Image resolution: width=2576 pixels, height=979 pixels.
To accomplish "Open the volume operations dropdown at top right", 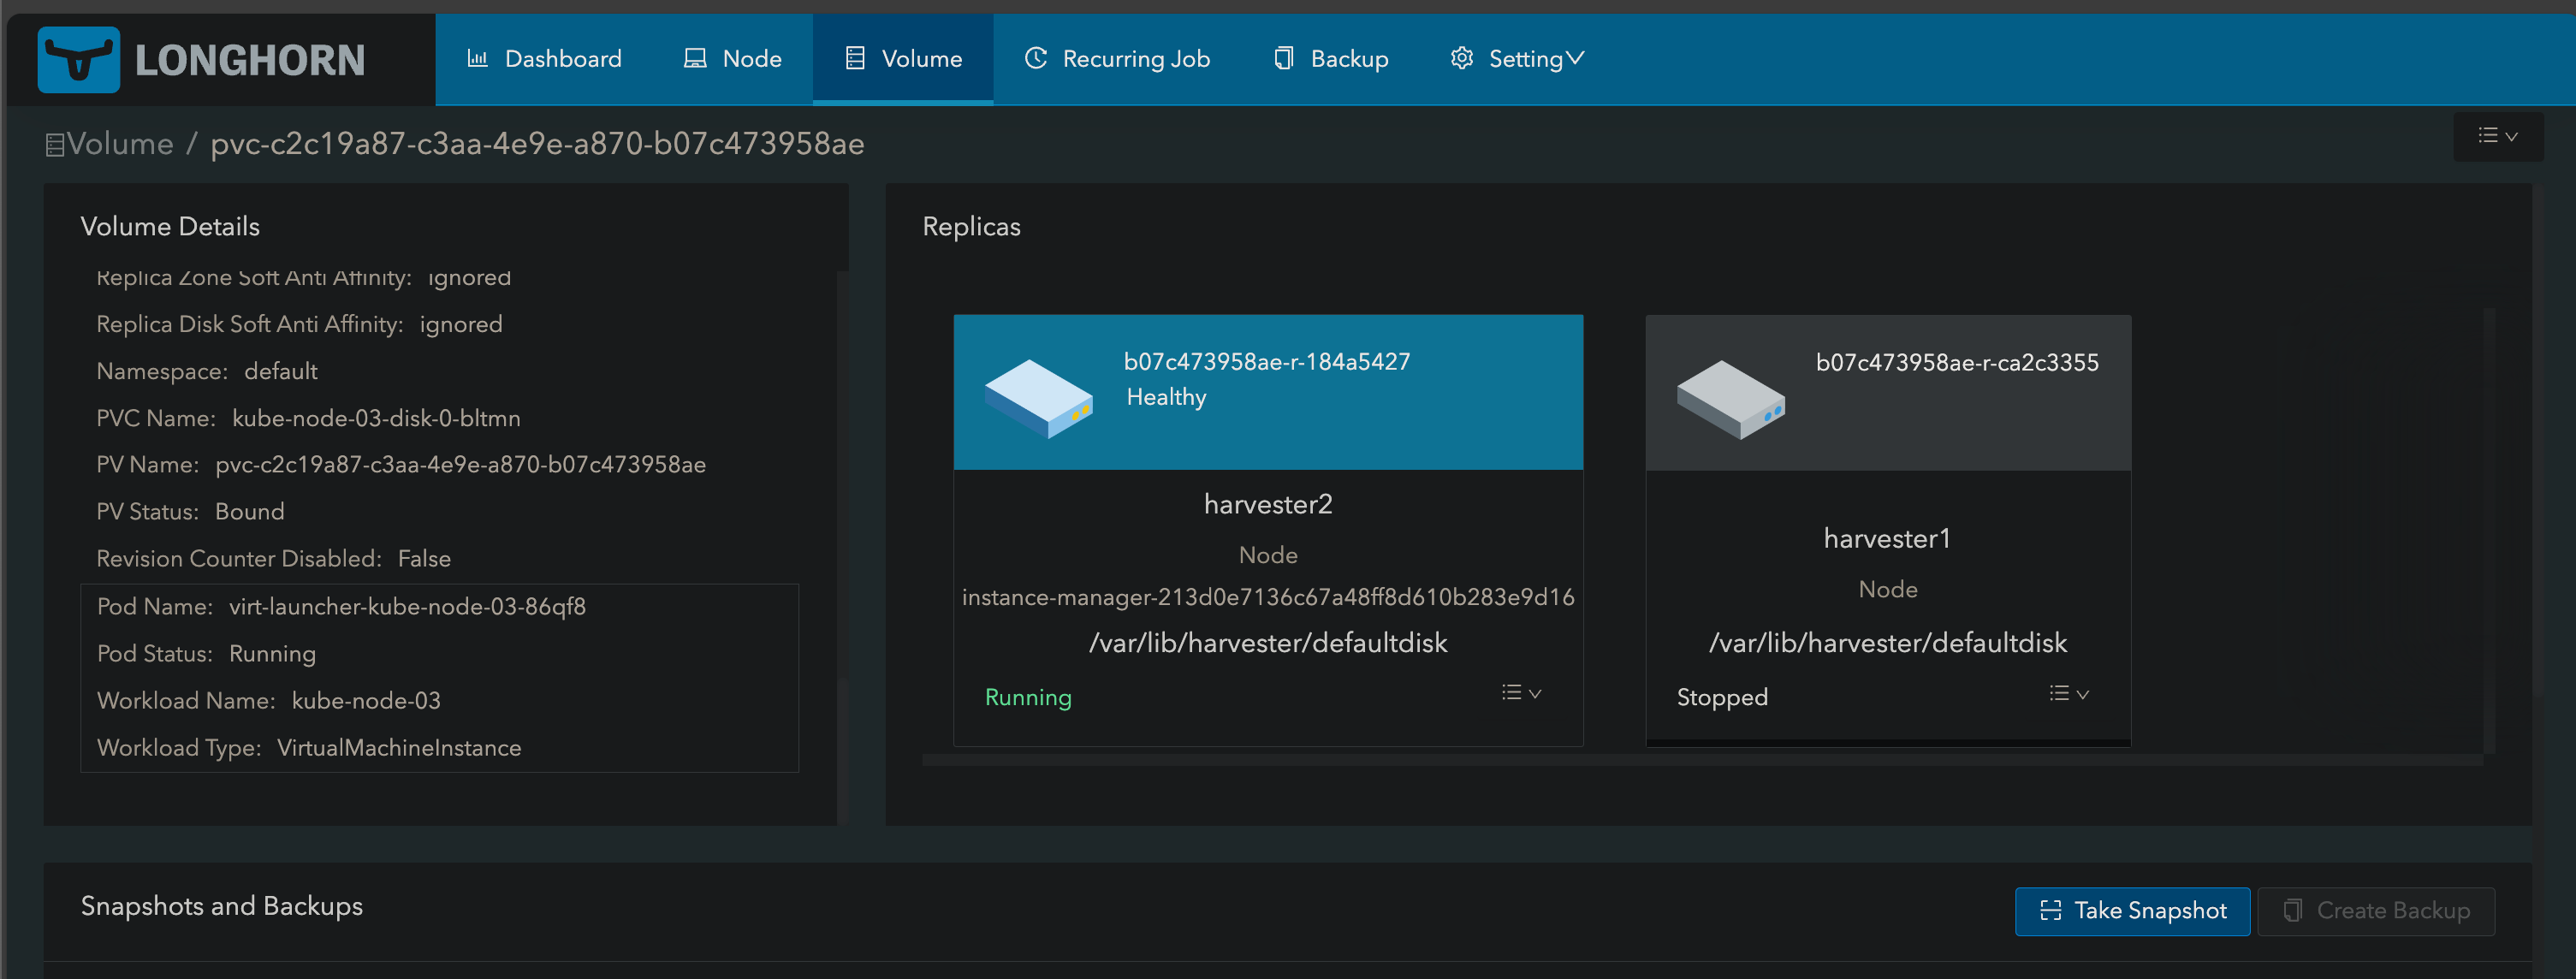I will tap(2498, 136).
